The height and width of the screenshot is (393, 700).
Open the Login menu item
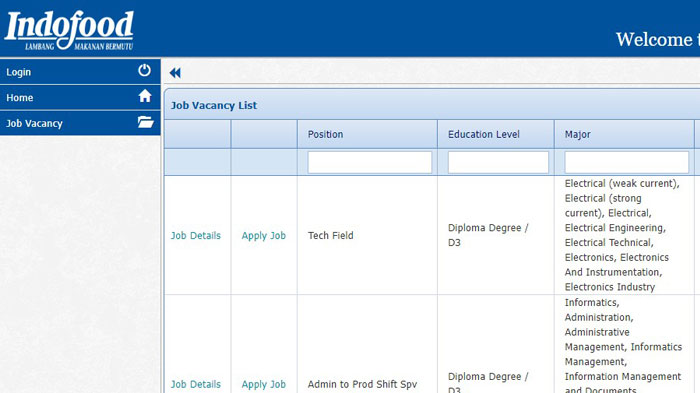coord(80,71)
